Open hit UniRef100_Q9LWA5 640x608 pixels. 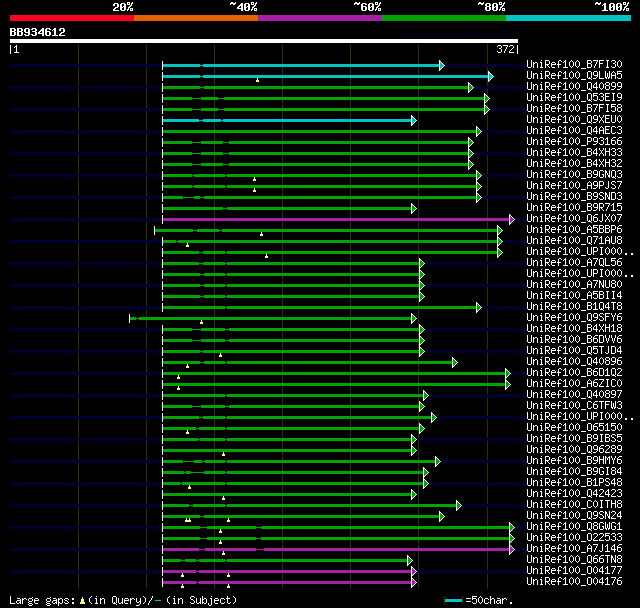pos(574,75)
